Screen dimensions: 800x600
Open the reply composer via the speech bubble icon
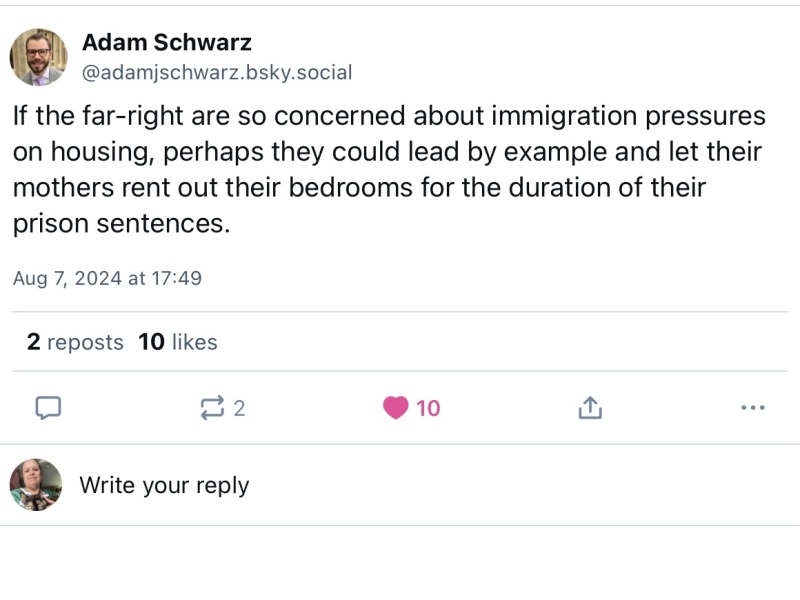[x=46, y=408]
